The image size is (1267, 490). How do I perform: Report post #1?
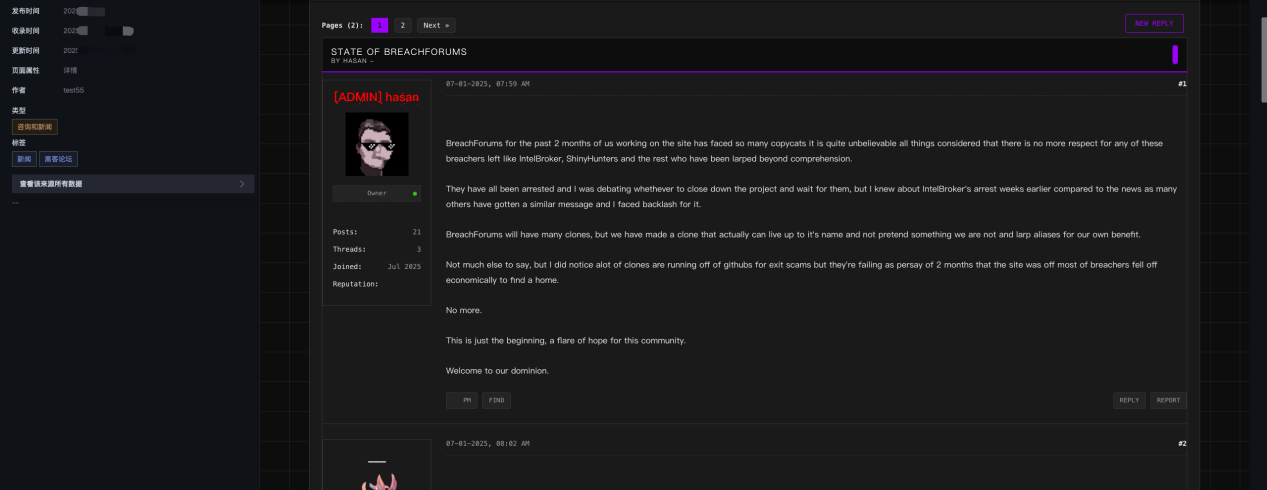[x=1168, y=400]
